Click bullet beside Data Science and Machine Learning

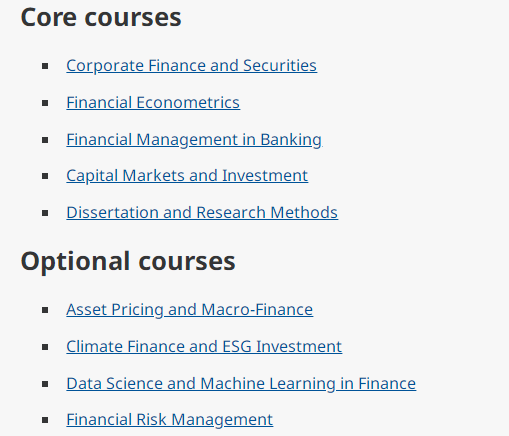tap(45, 384)
